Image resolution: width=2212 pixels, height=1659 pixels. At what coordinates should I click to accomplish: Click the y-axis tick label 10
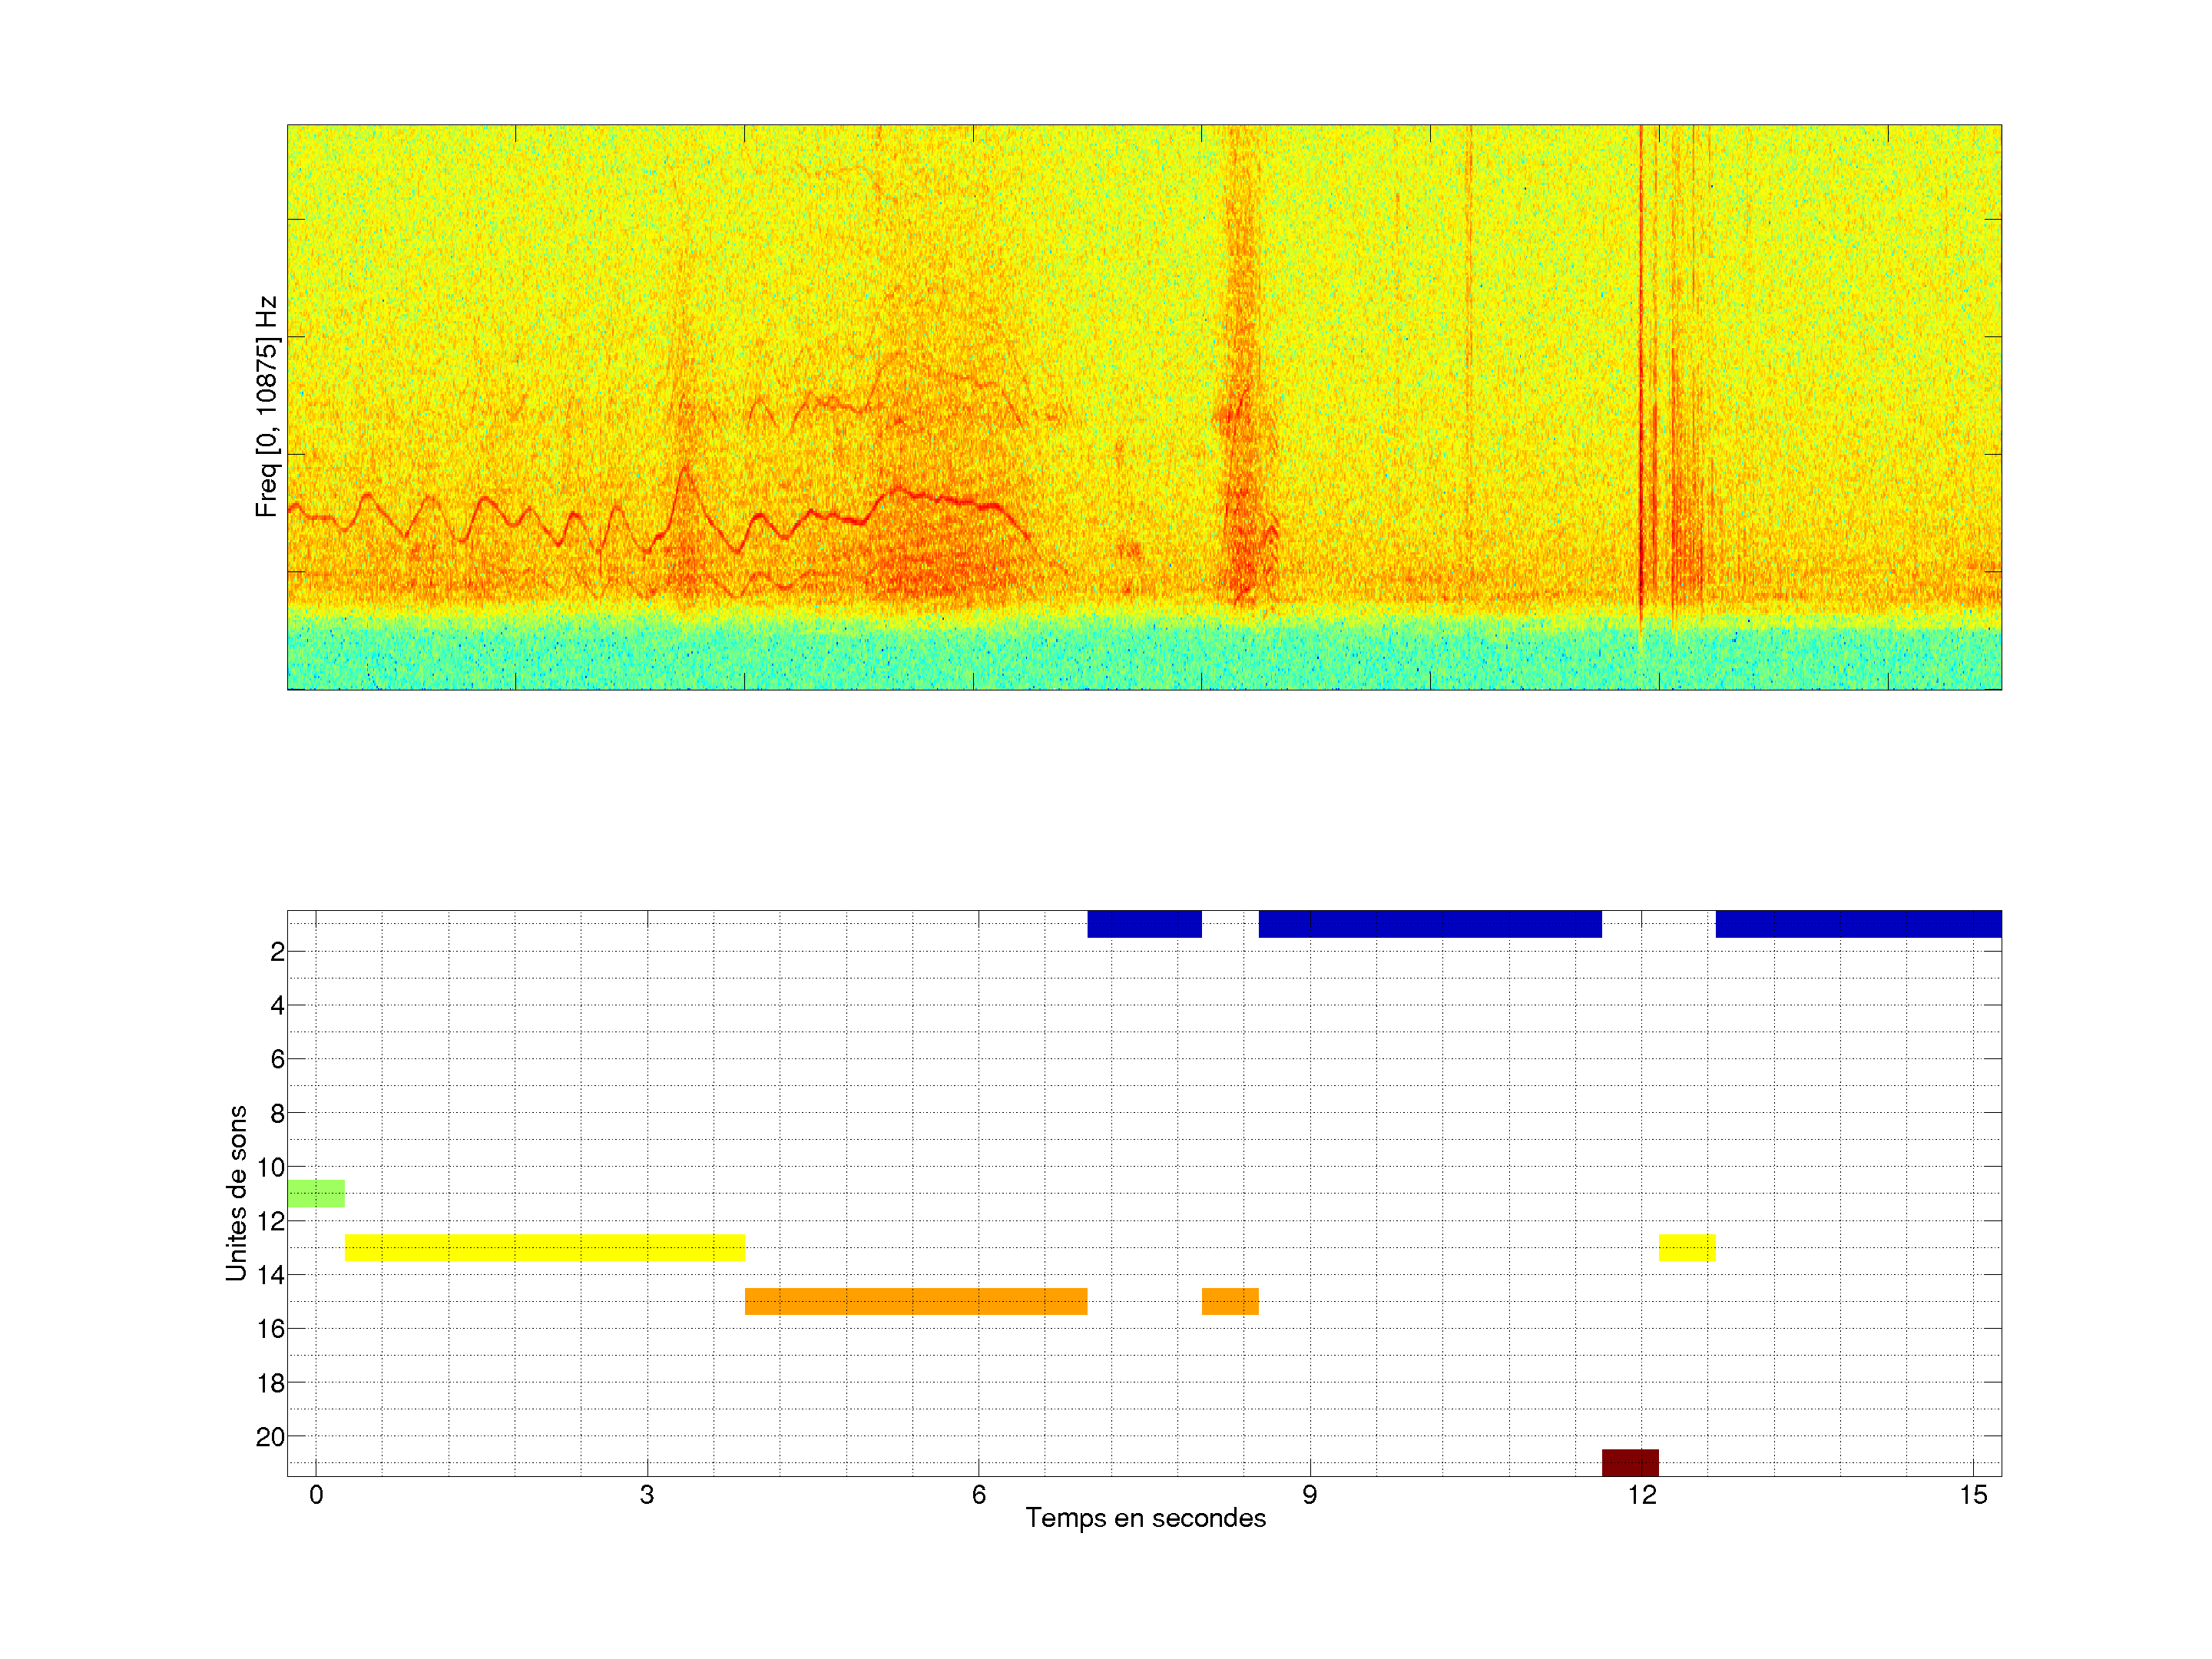tap(270, 1167)
